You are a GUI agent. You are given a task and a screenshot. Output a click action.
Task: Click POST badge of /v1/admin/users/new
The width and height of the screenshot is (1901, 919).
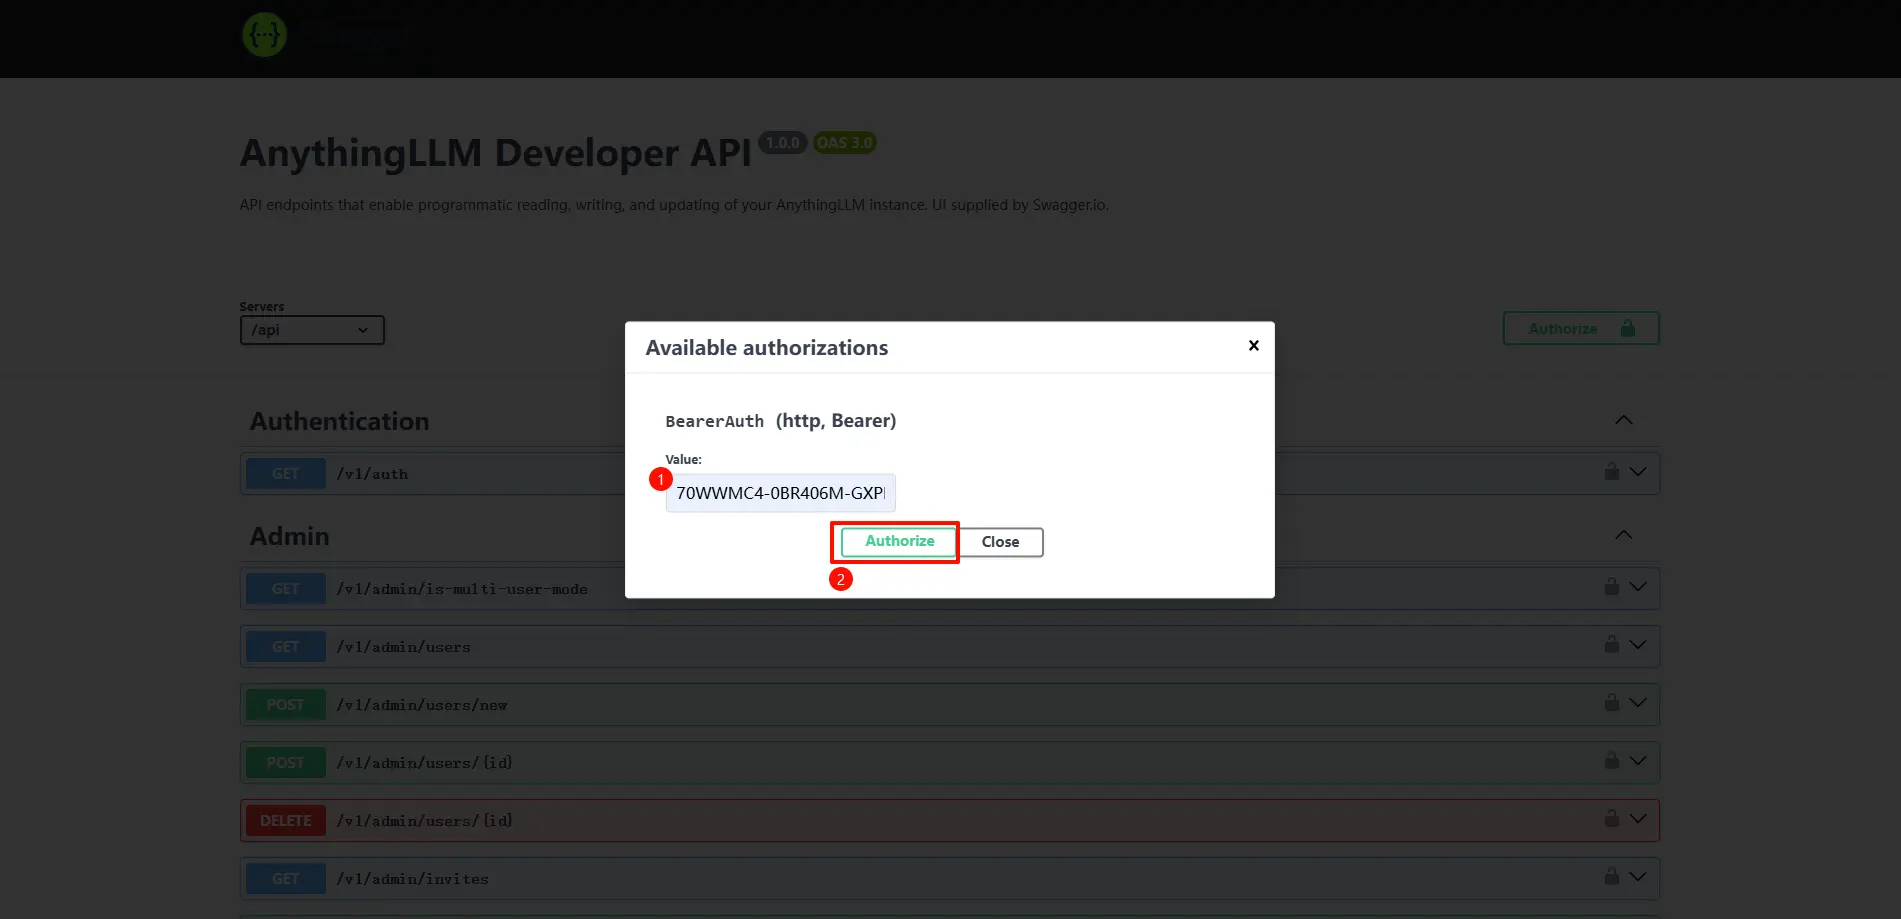[x=286, y=705]
